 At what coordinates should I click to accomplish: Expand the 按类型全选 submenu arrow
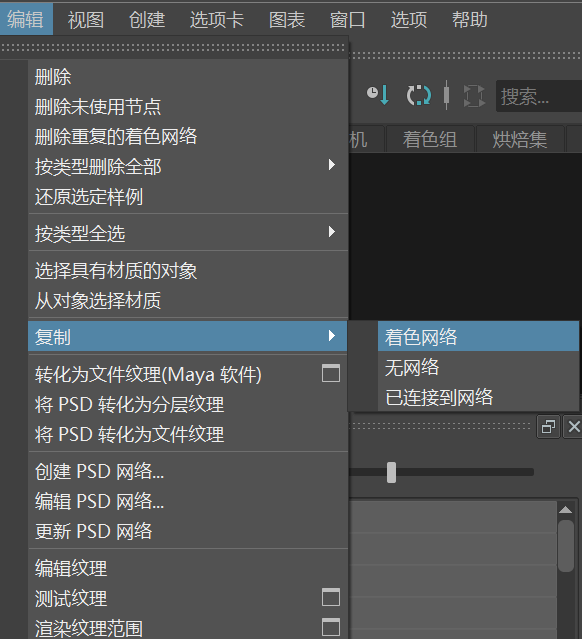click(332, 232)
